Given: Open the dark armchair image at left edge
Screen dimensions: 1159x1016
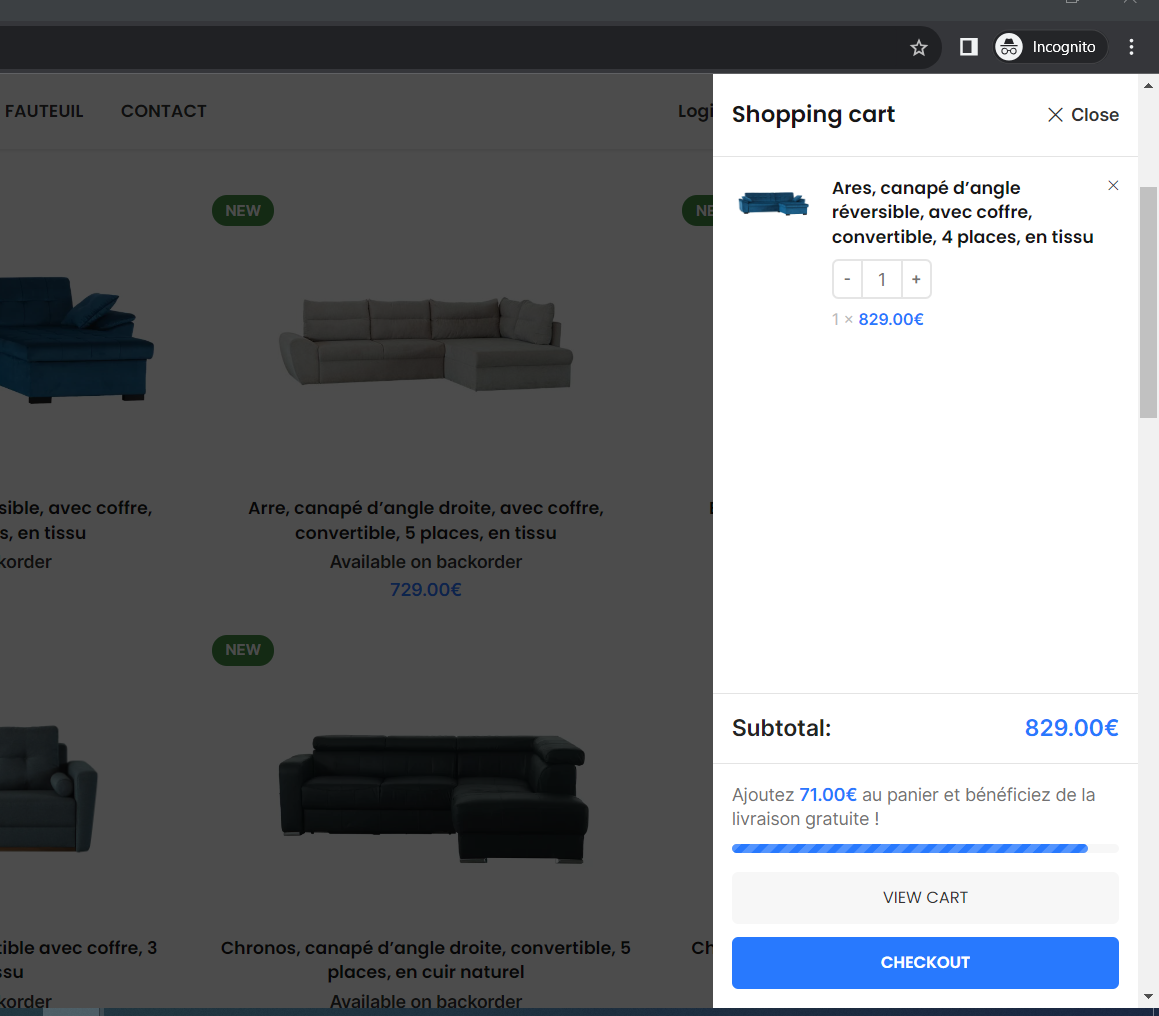Looking at the screenshot, I should click(49, 788).
